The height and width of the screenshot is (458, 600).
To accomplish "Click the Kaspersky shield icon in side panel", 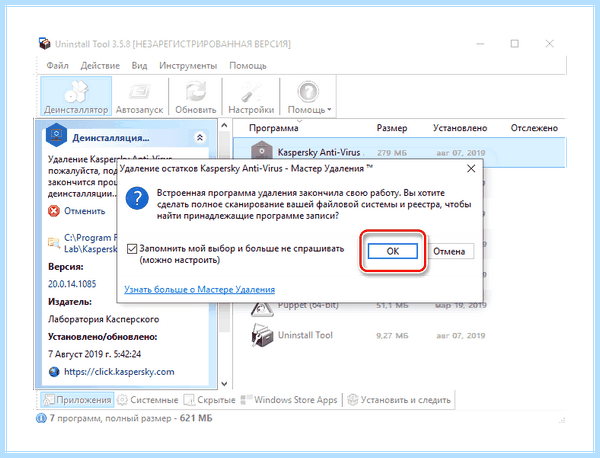I will click(x=56, y=135).
